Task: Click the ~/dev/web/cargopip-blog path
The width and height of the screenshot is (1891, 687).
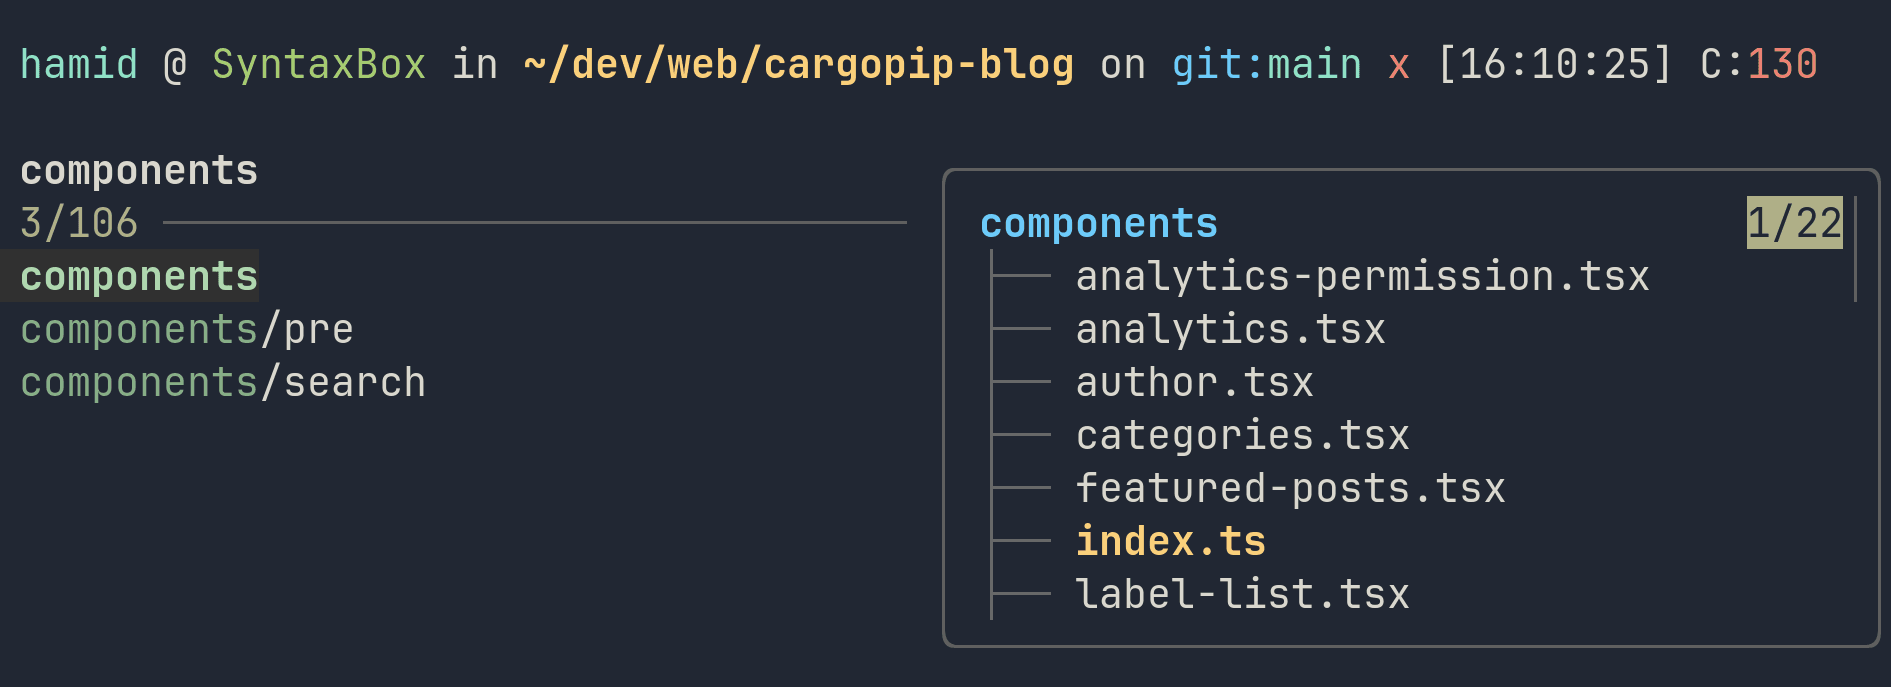Action: (798, 65)
